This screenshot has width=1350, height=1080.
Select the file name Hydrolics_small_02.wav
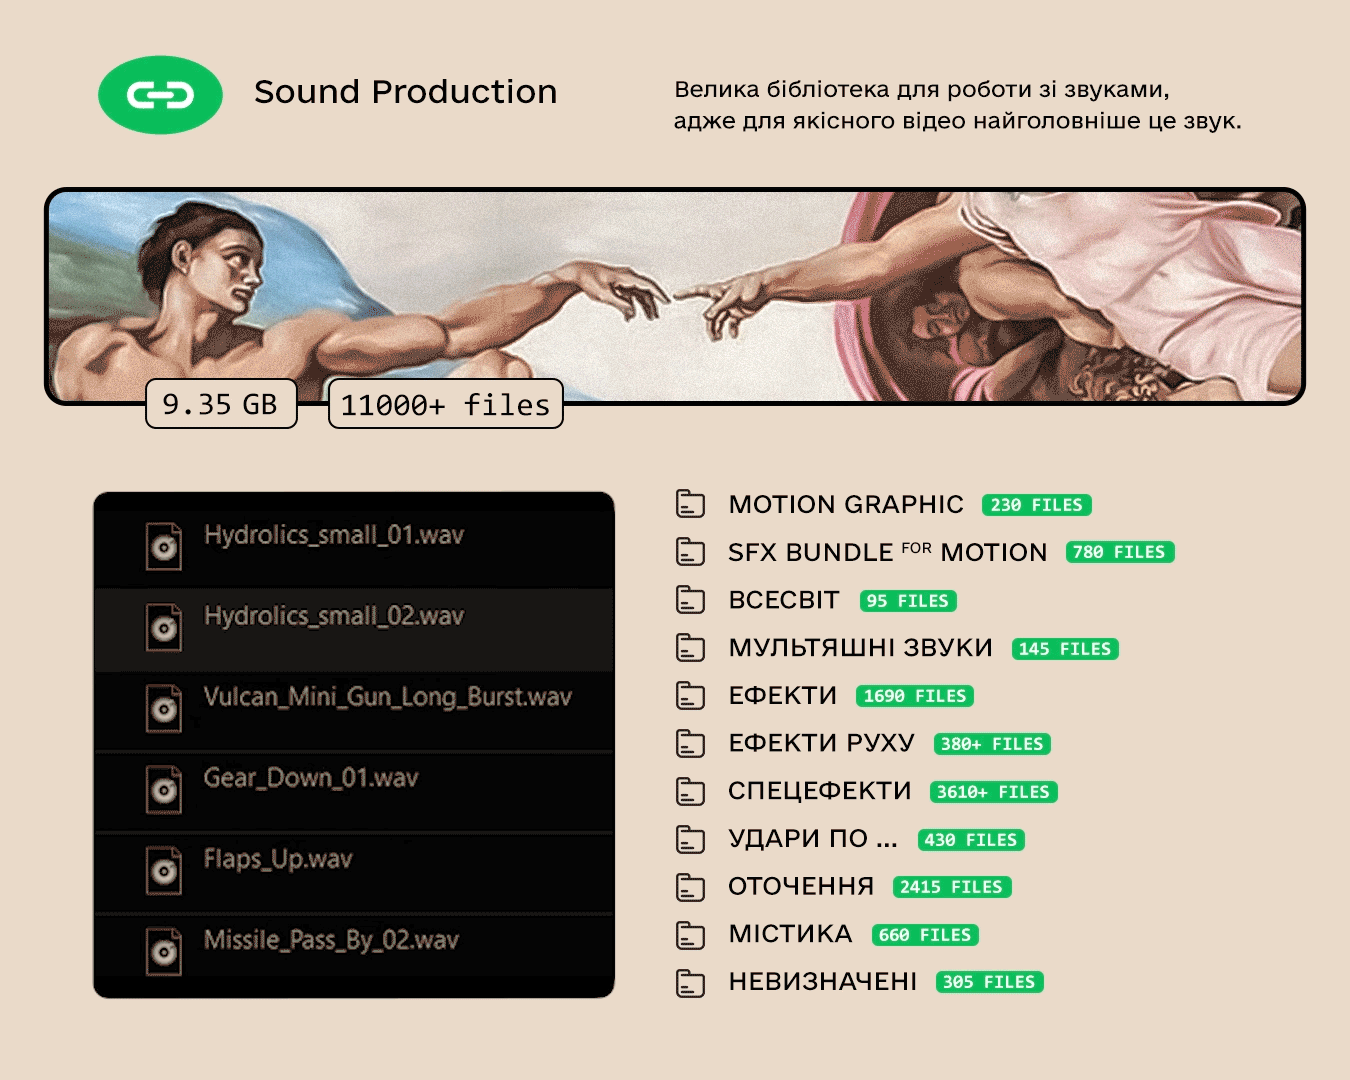click(334, 616)
